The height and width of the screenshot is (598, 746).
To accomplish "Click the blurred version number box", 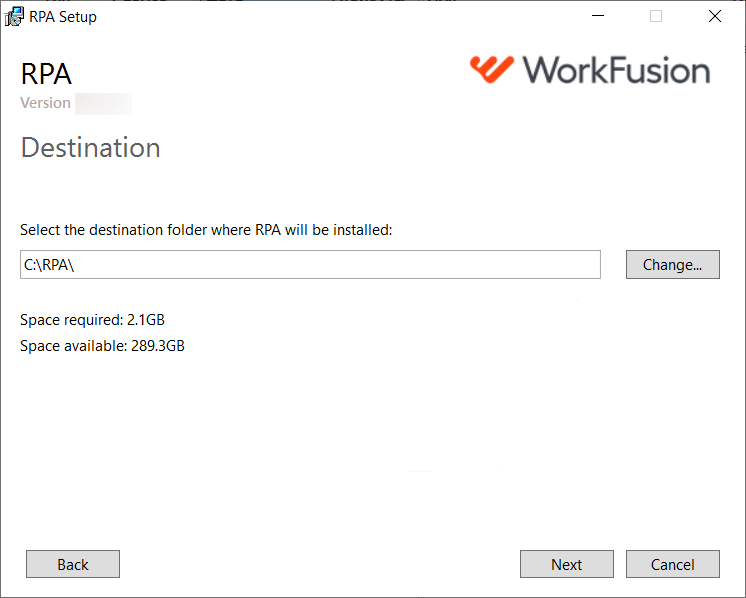I will click(104, 104).
